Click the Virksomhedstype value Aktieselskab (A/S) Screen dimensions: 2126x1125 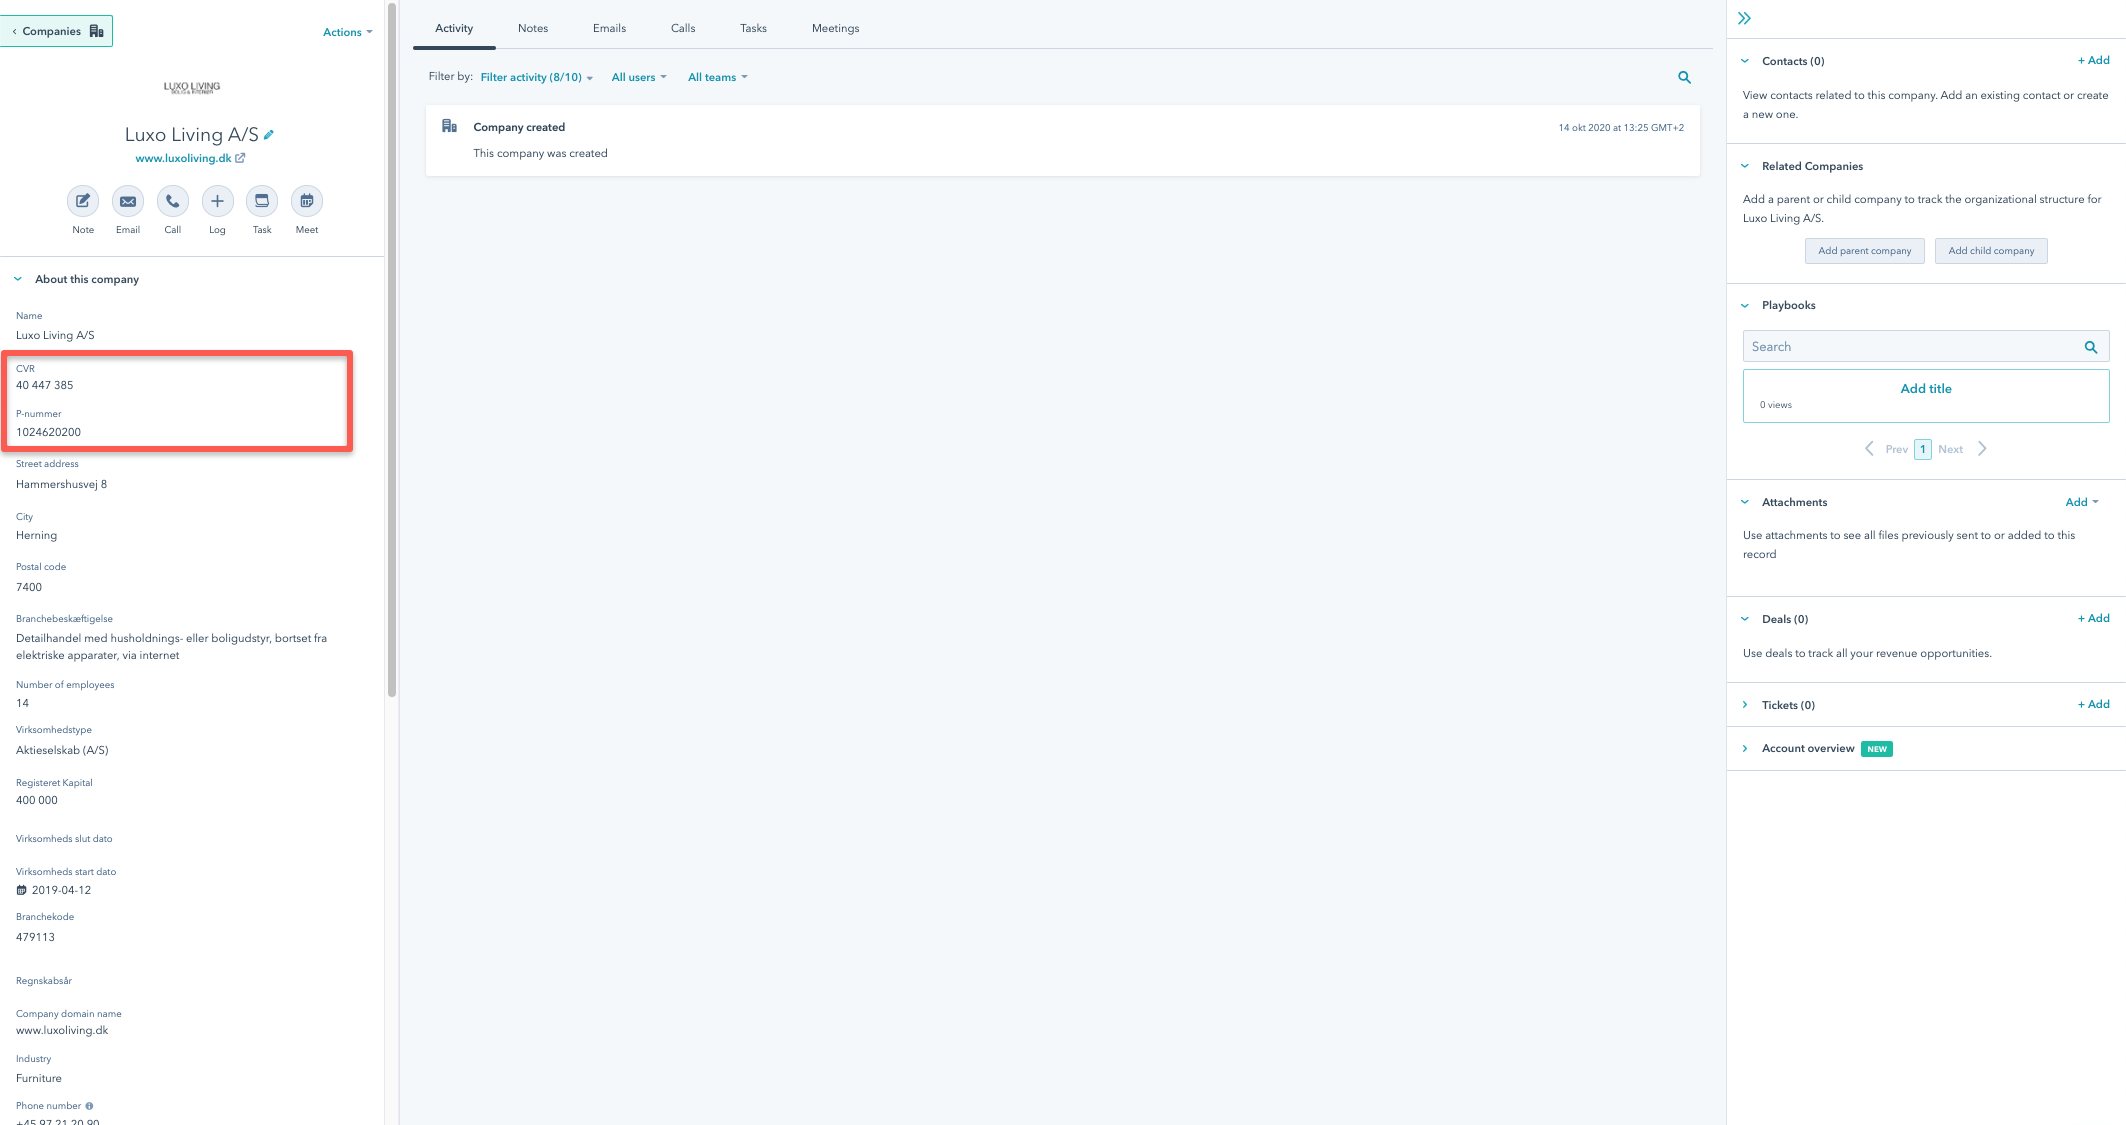point(62,750)
